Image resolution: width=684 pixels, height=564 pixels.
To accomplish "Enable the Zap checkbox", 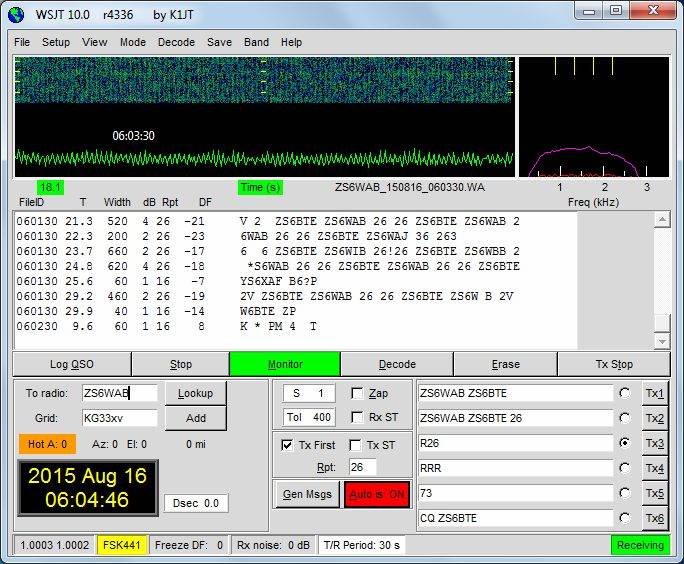I will click(357, 393).
